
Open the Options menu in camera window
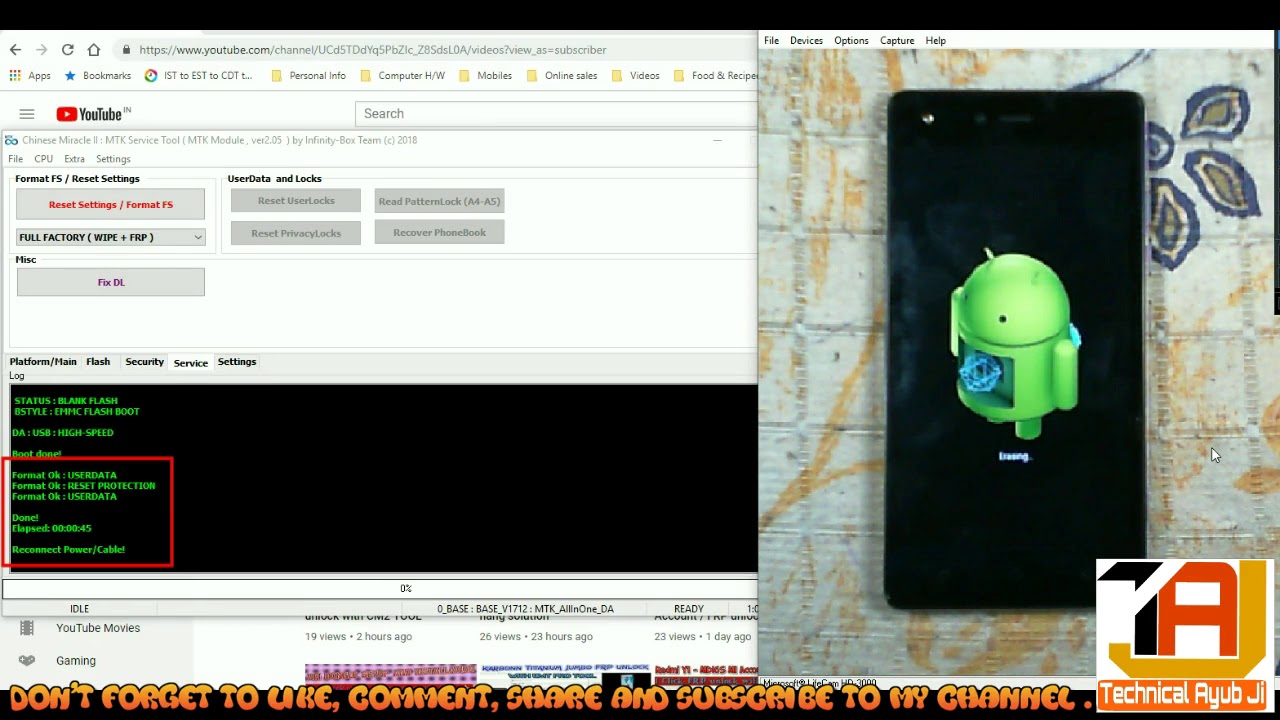[851, 41]
